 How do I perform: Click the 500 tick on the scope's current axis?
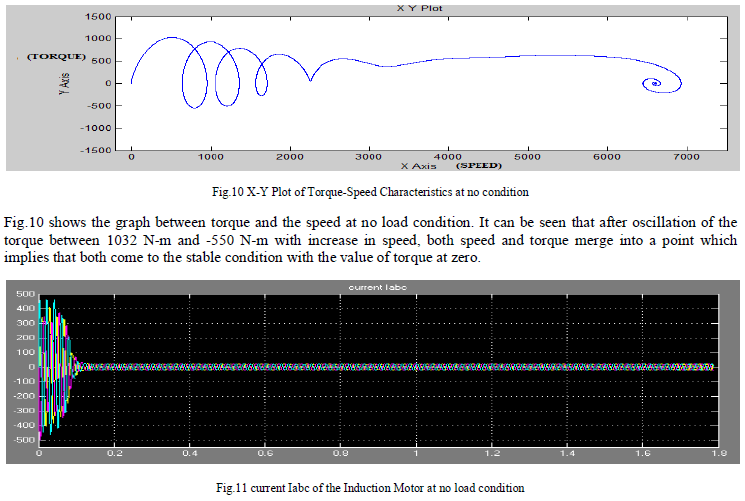click(22, 295)
